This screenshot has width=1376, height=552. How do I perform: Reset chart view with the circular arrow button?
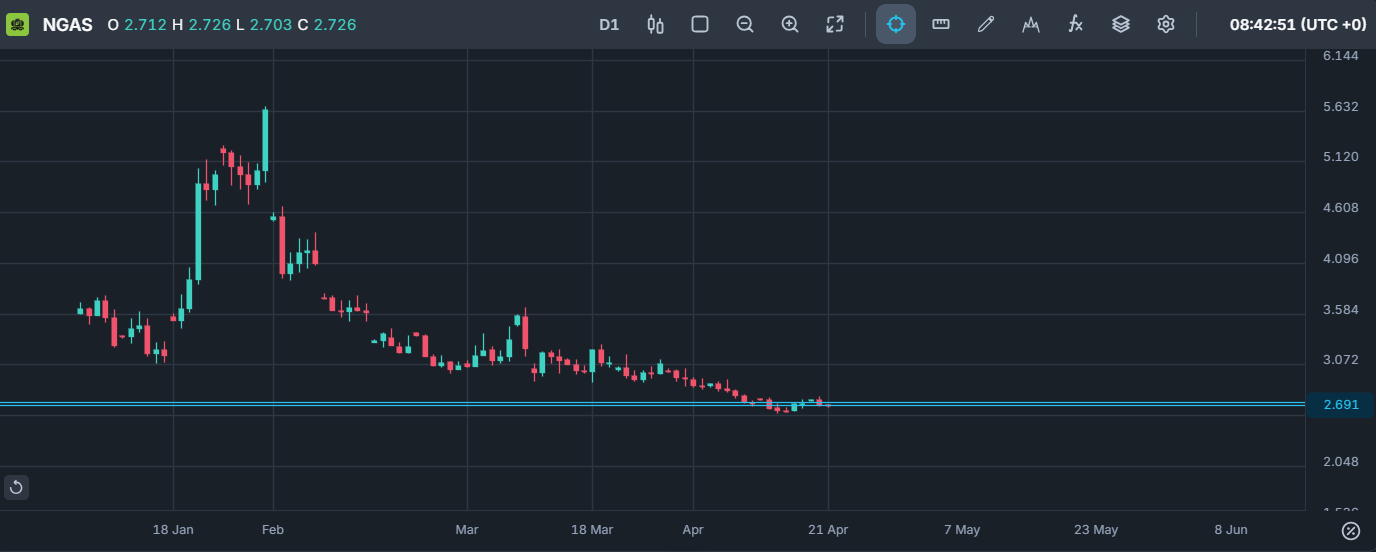click(x=16, y=487)
